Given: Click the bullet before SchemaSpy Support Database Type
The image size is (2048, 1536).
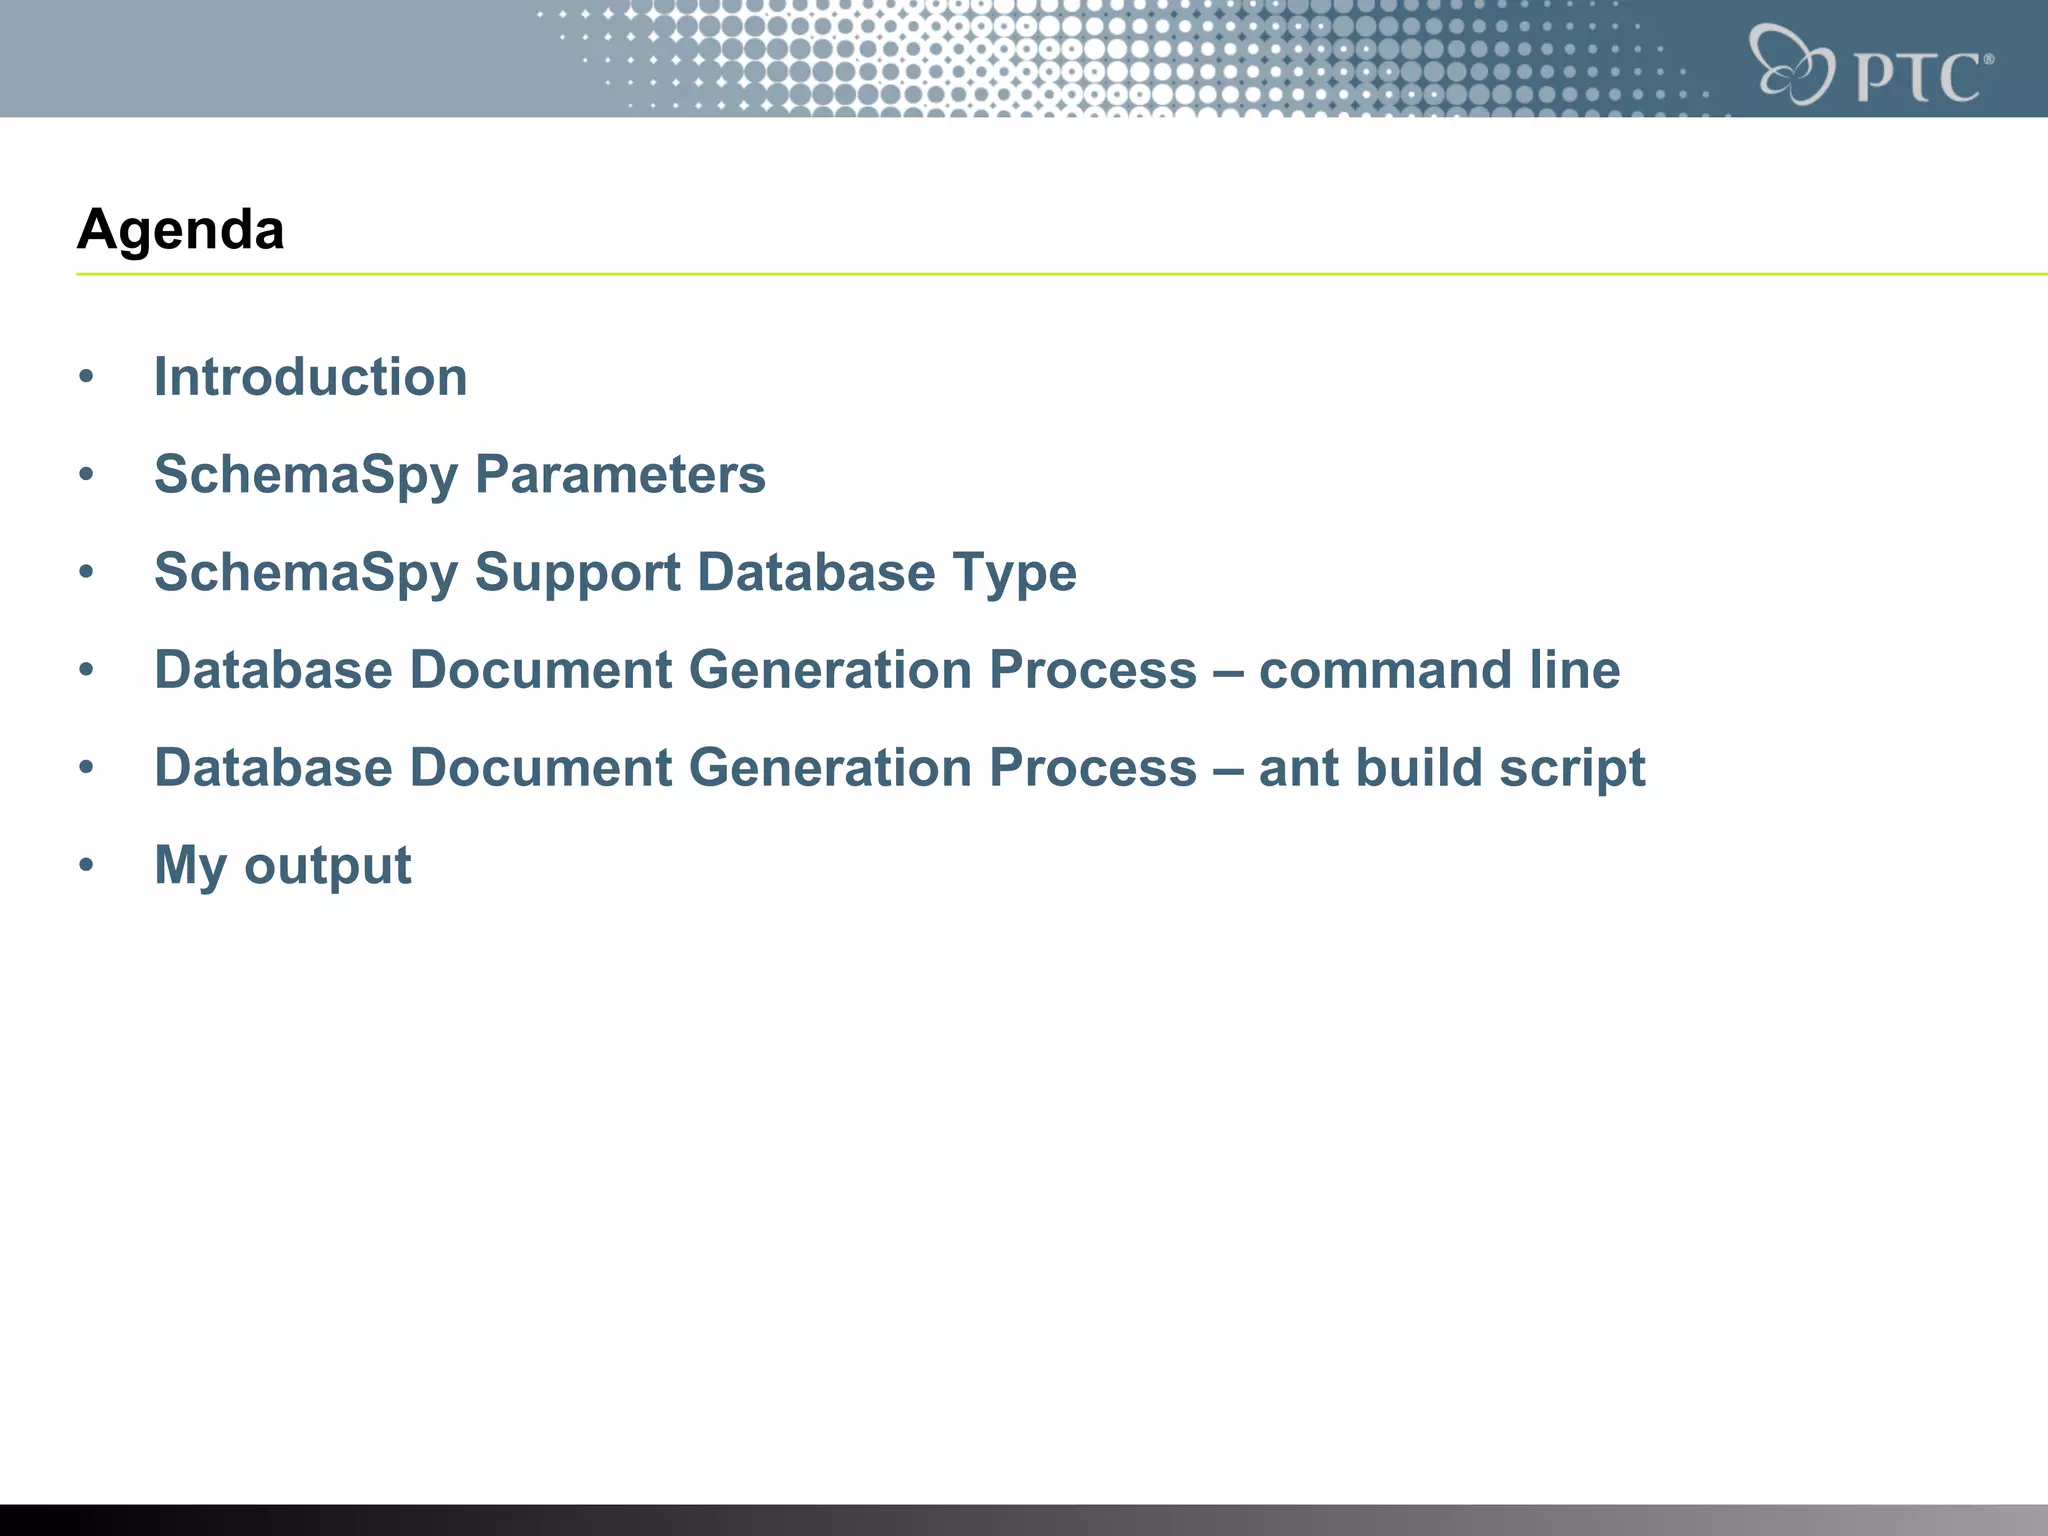Looking at the screenshot, I should [87, 573].
